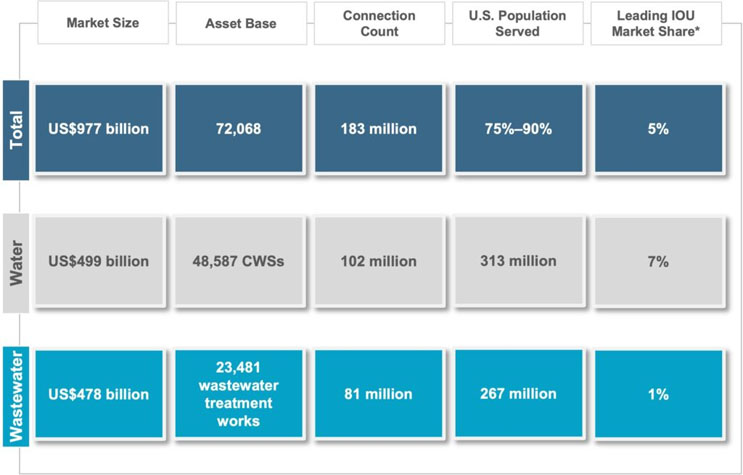The width and height of the screenshot is (743, 475).
Task: Click the 81 million connection cell
Action: 378,394
